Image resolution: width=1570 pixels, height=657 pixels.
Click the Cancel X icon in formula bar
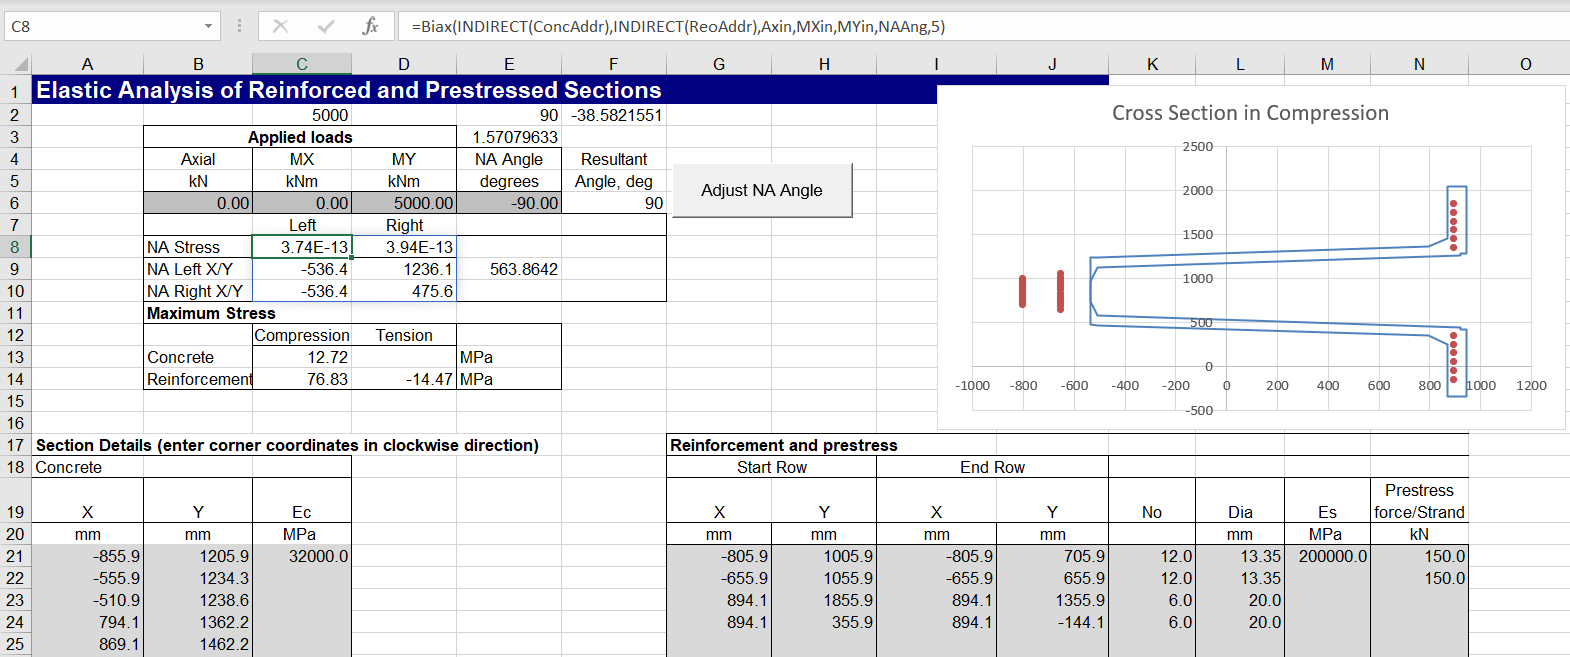pos(280,26)
